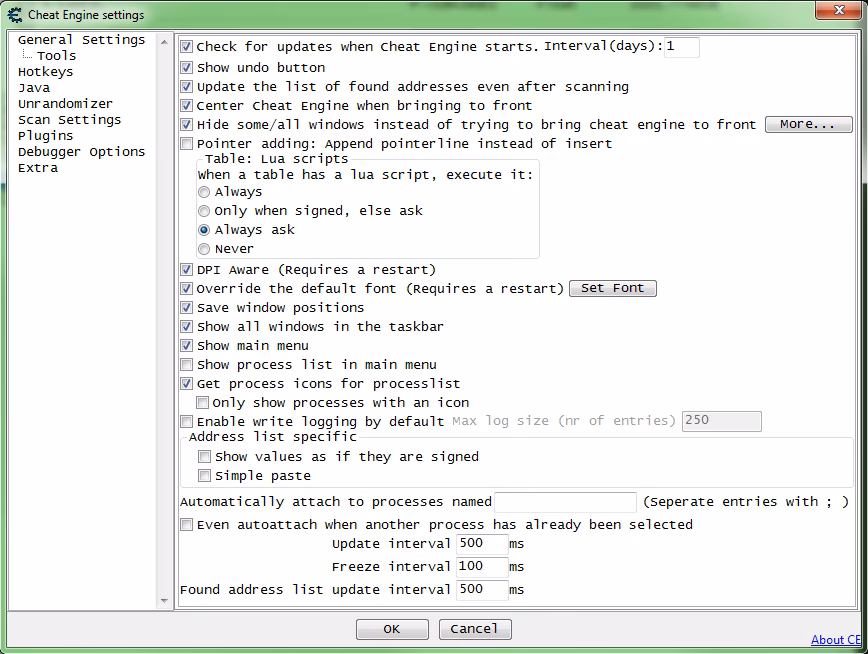This screenshot has height=654, width=868.
Task: Click the tree panel's scroll-down arrow
Action: tap(164, 601)
